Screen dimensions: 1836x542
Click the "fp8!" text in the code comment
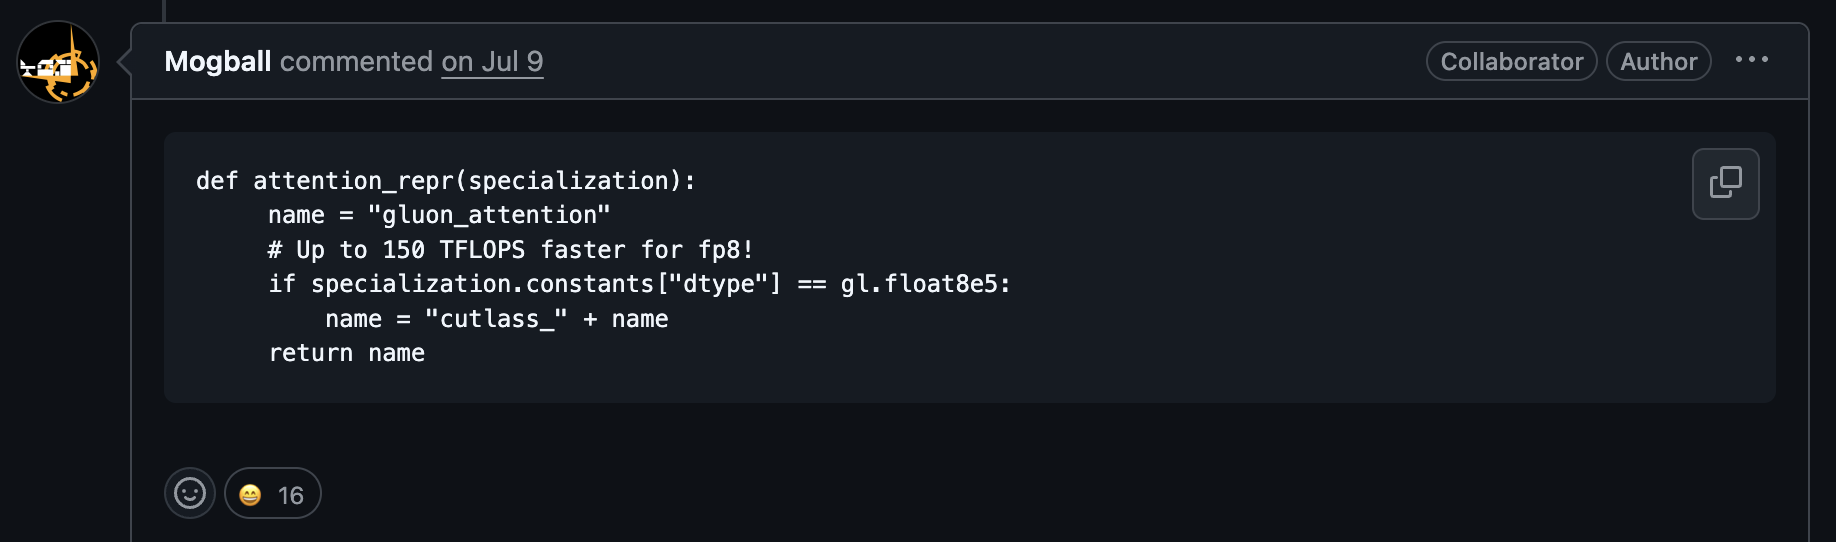[x=725, y=250]
